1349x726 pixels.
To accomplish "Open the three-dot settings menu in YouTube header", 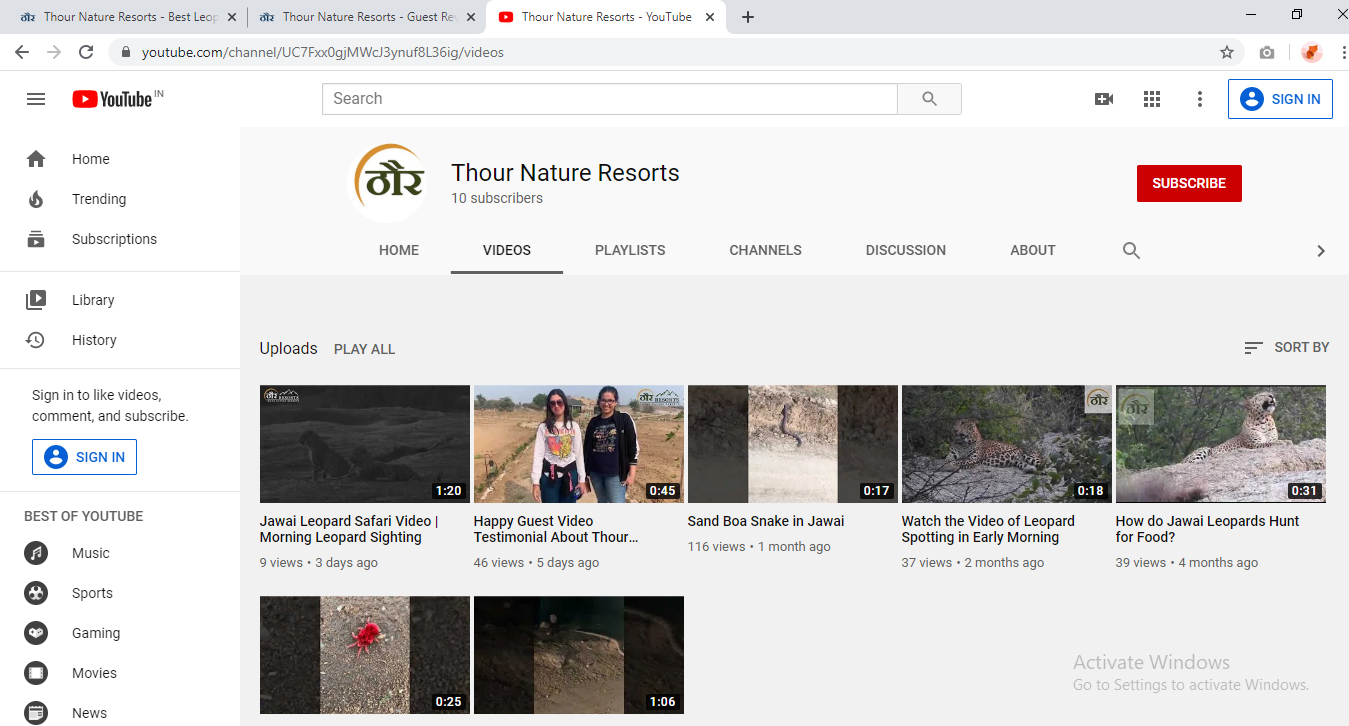I will pos(1200,99).
